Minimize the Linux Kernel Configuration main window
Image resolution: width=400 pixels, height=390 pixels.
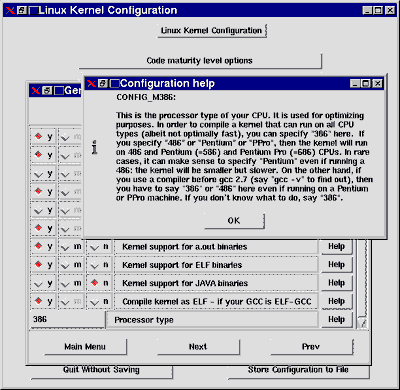click(368, 10)
